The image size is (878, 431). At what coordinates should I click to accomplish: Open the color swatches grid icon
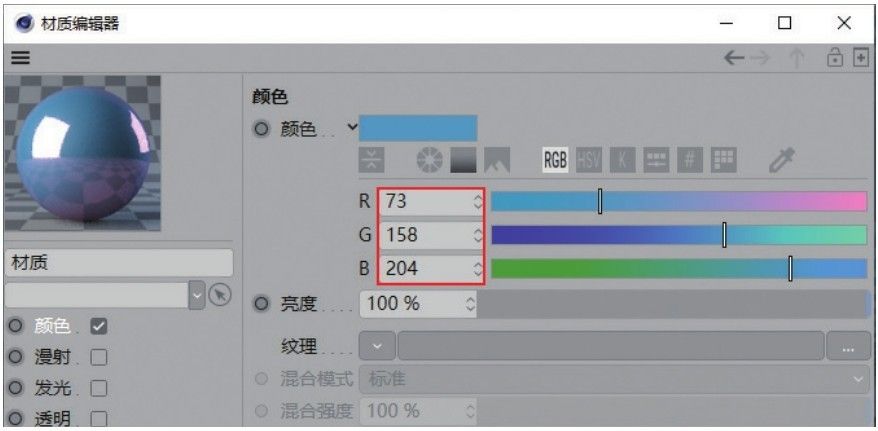click(724, 161)
